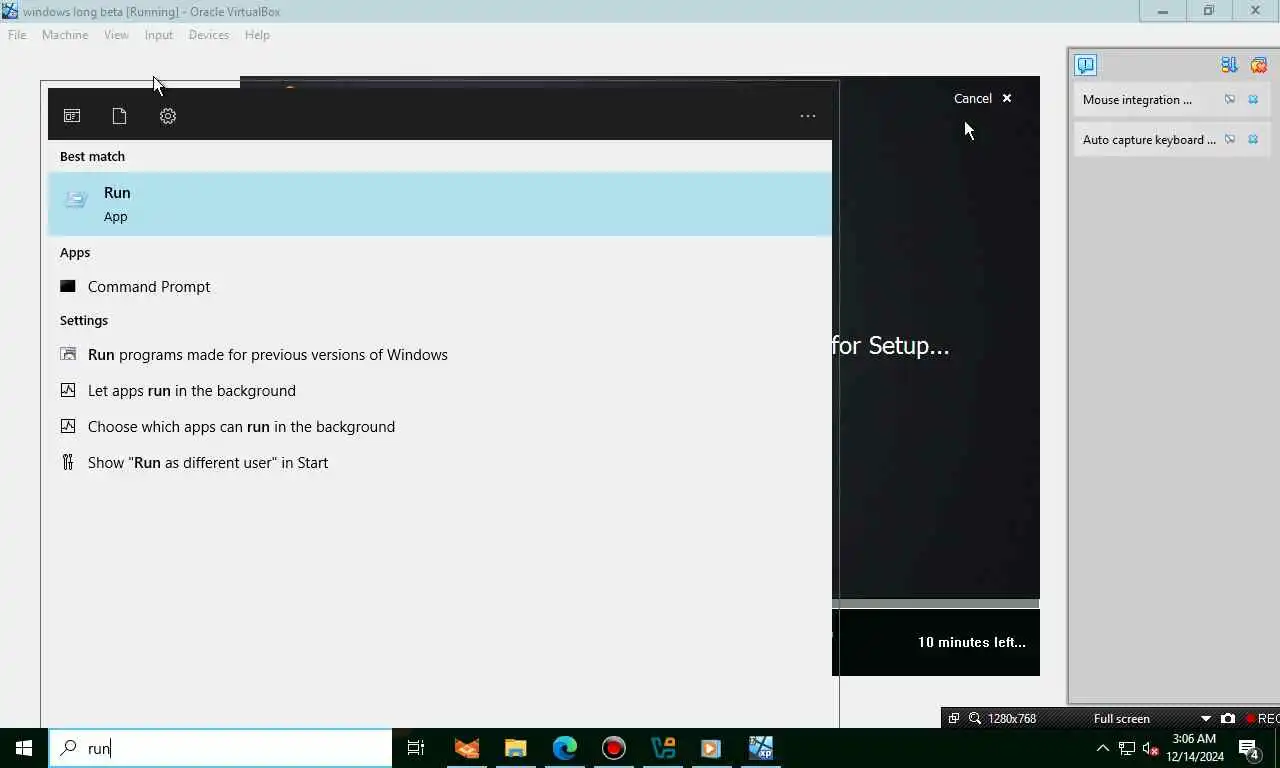Expand the Auto capture keyboard notification
The height and width of the screenshot is (768, 1280).
pyautogui.click(x=1149, y=139)
